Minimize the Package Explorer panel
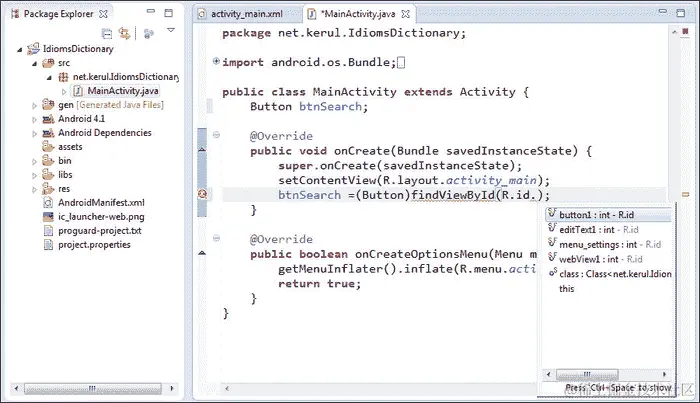Image resolution: width=700 pixels, height=403 pixels. (x=151, y=11)
